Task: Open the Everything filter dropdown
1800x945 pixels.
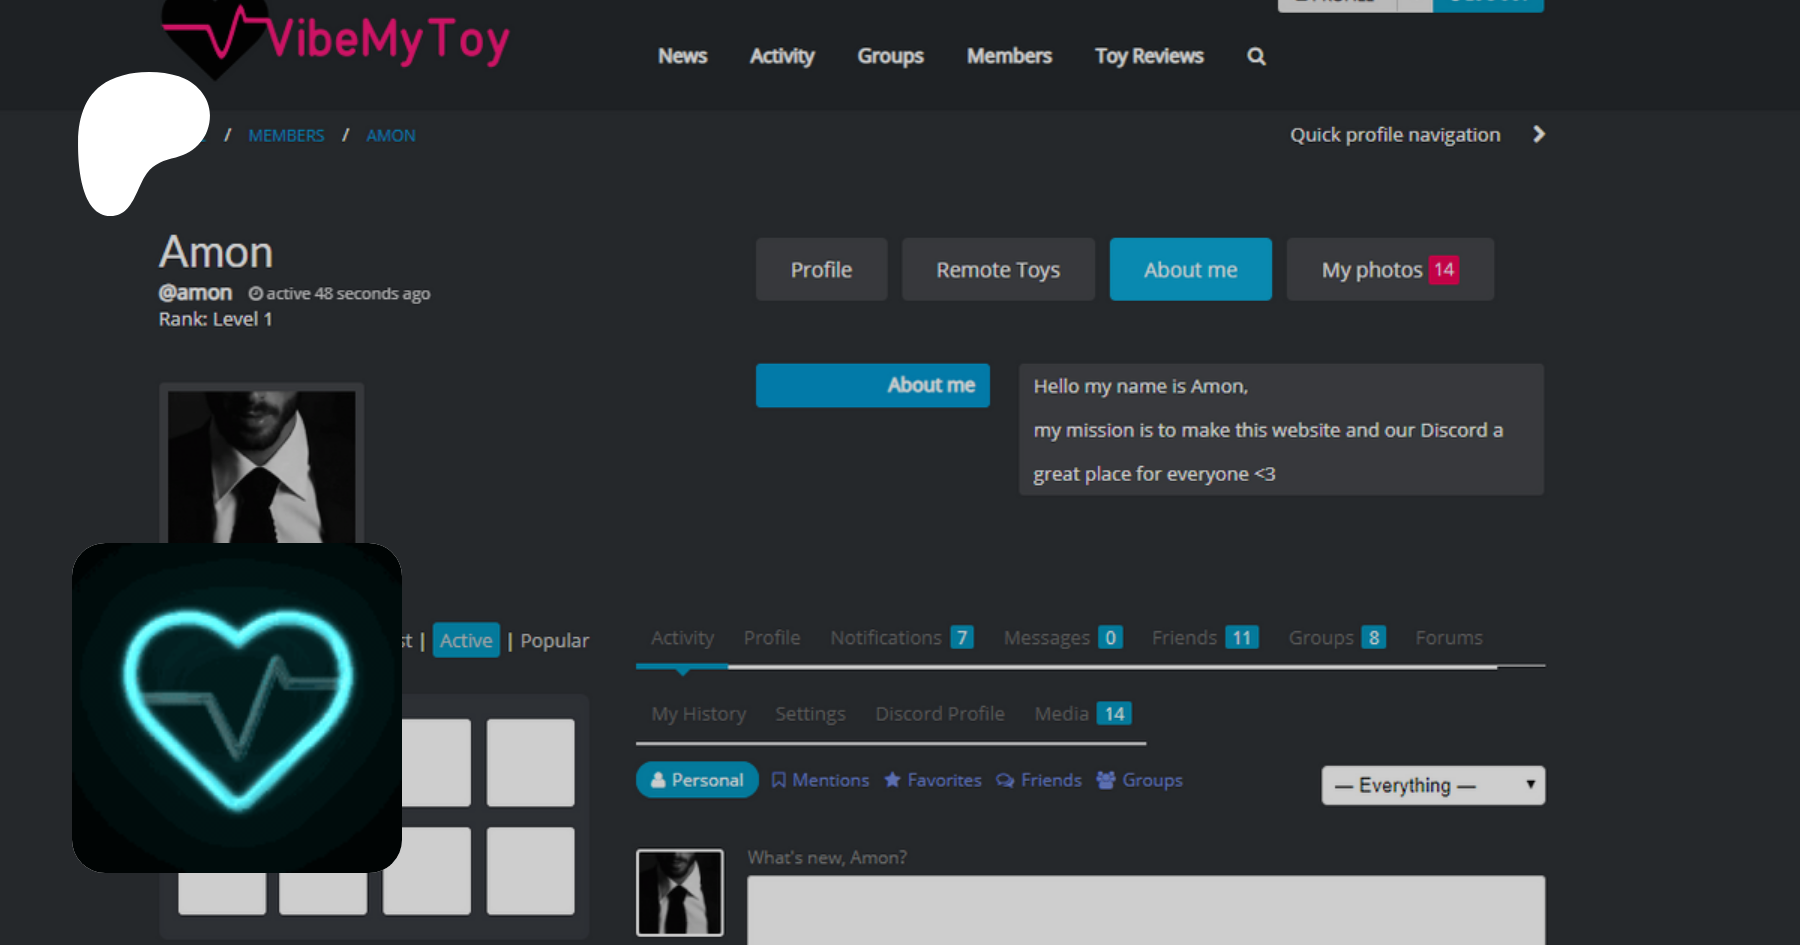Action: [x=1432, y=786]
